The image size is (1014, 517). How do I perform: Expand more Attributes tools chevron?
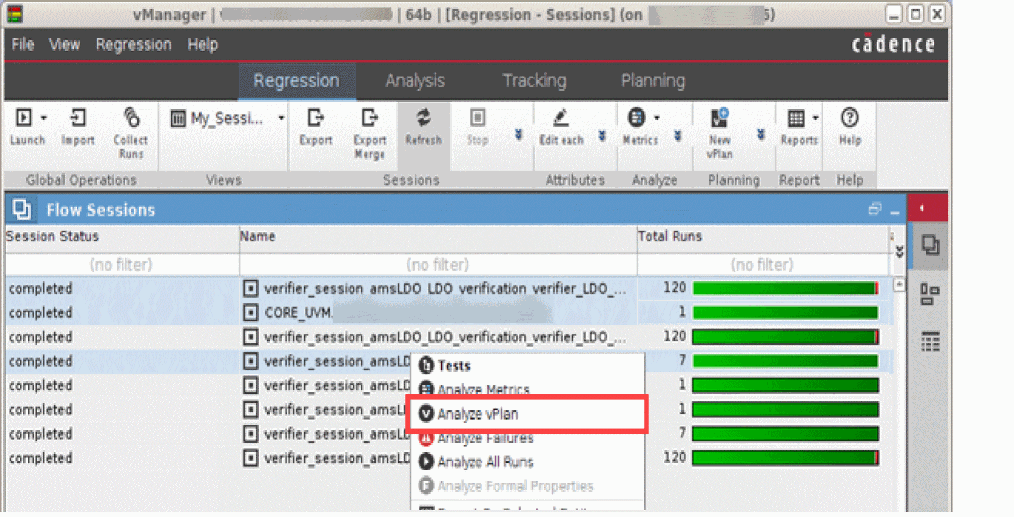tap(602, 135)
